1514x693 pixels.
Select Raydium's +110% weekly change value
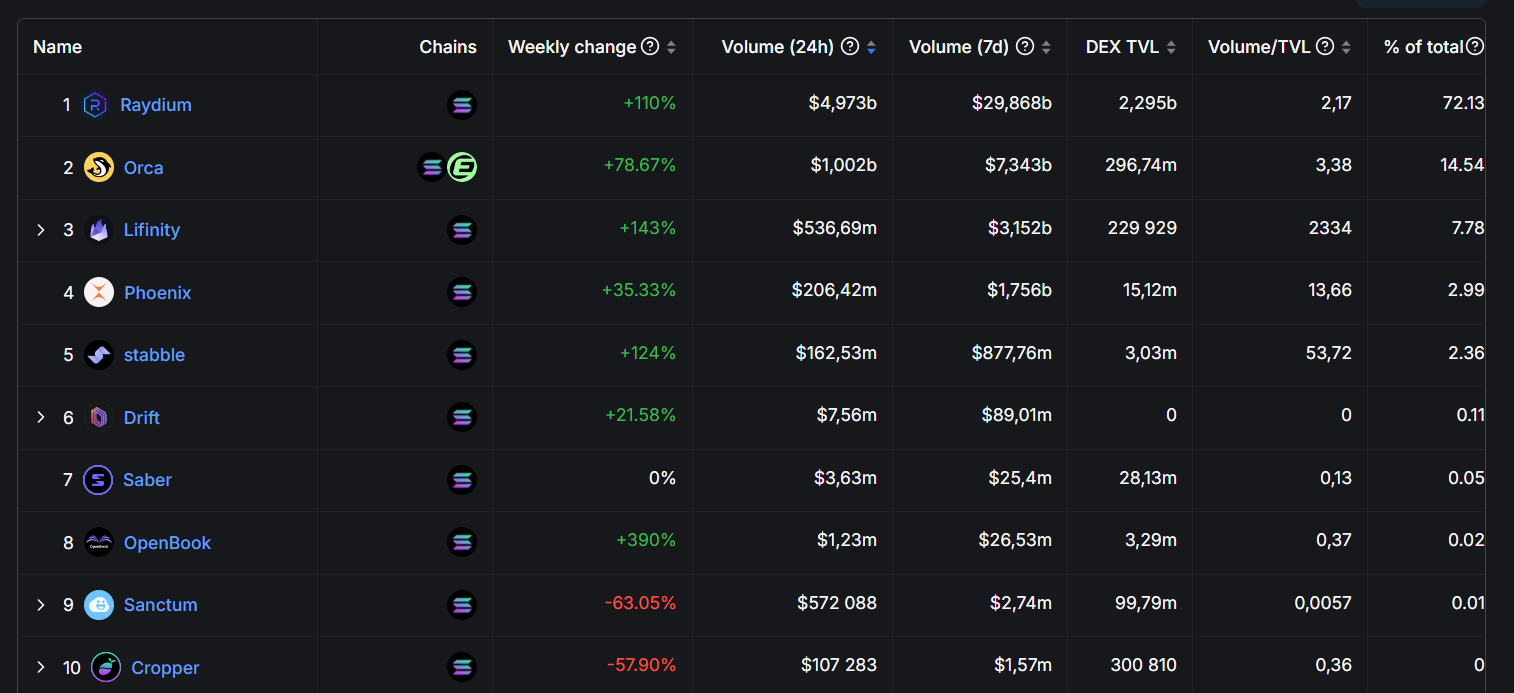click(648, 103)
